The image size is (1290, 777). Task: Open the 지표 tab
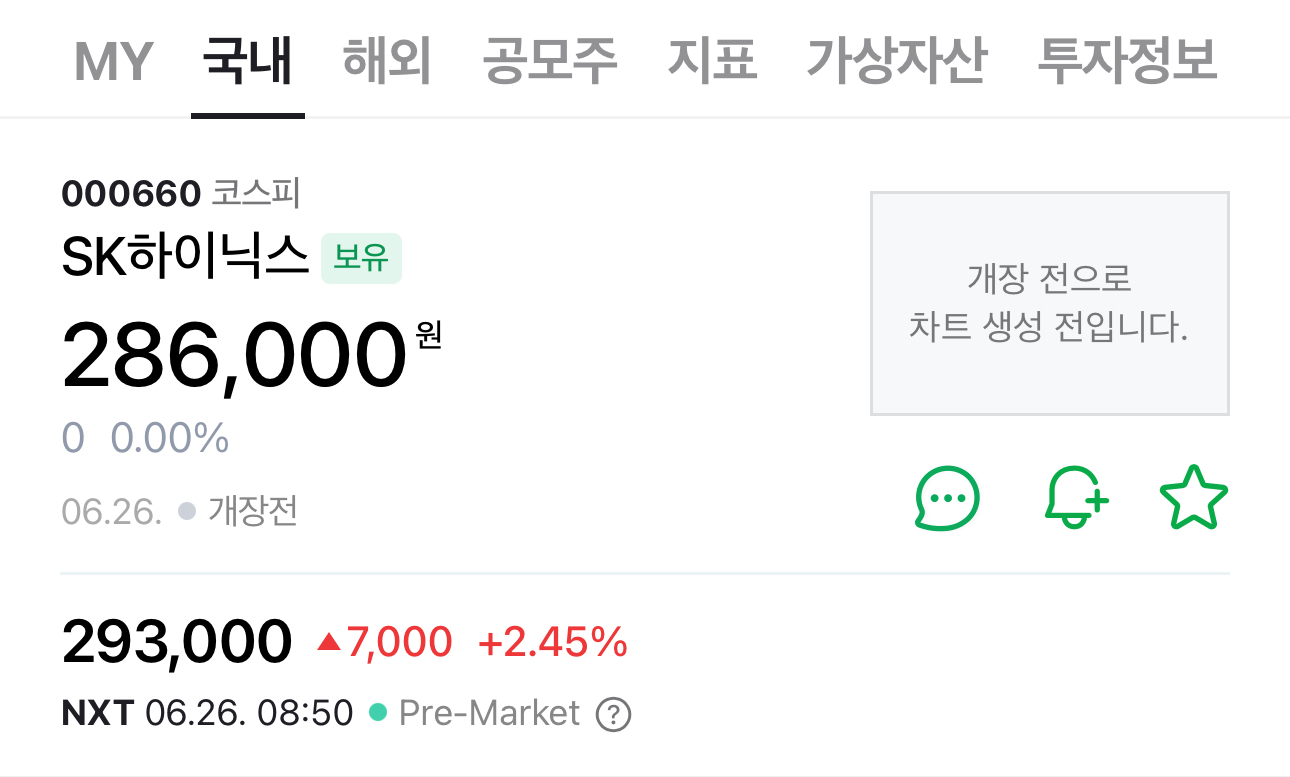click(712, 61)
